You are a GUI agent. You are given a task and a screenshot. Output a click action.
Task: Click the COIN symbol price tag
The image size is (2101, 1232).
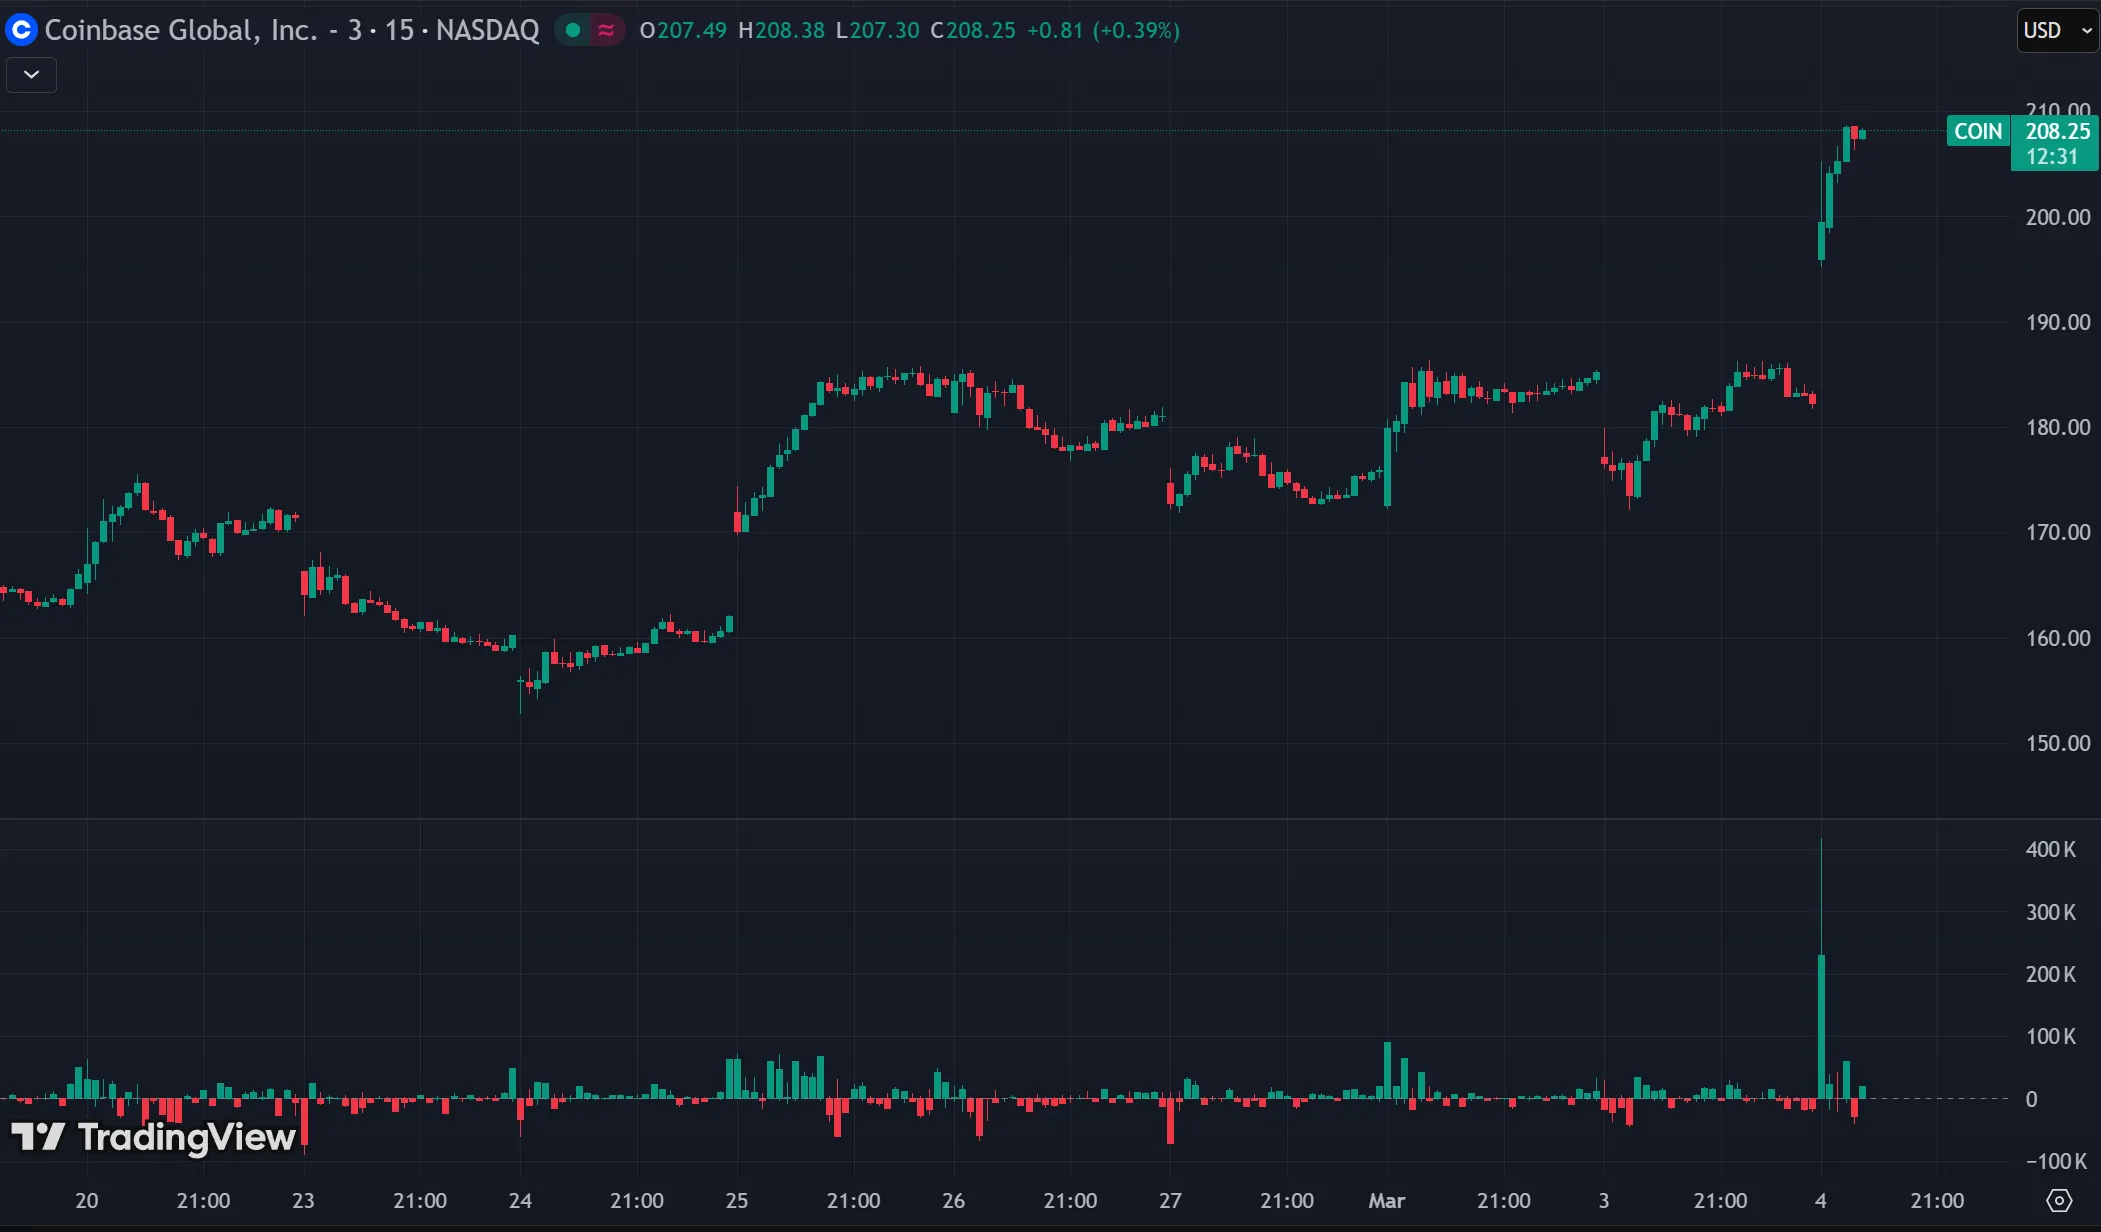point(1977,131)
